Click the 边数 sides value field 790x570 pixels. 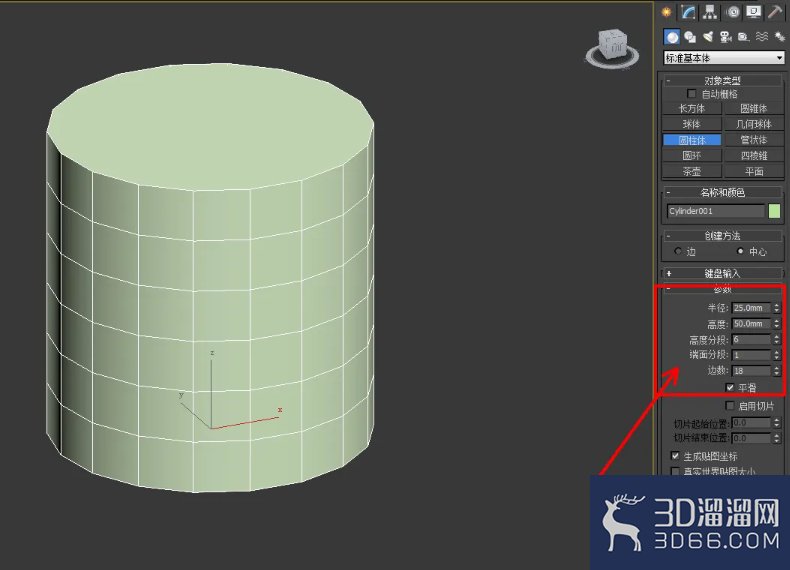coord(751,371)
